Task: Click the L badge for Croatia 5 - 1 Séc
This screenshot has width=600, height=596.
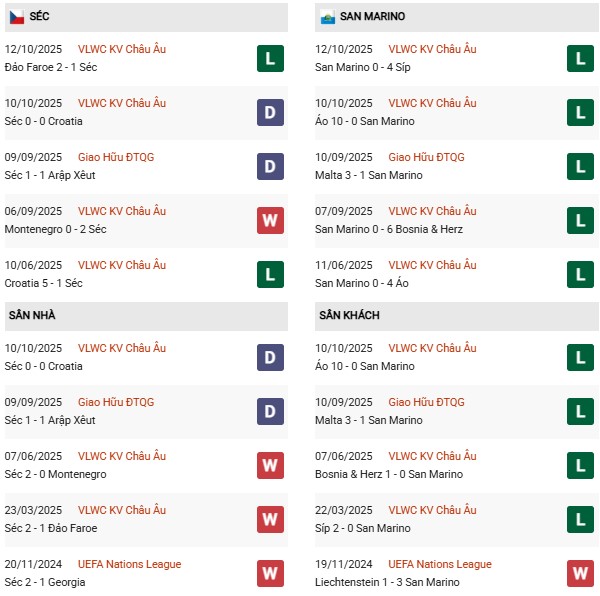Action: point(269,274)
